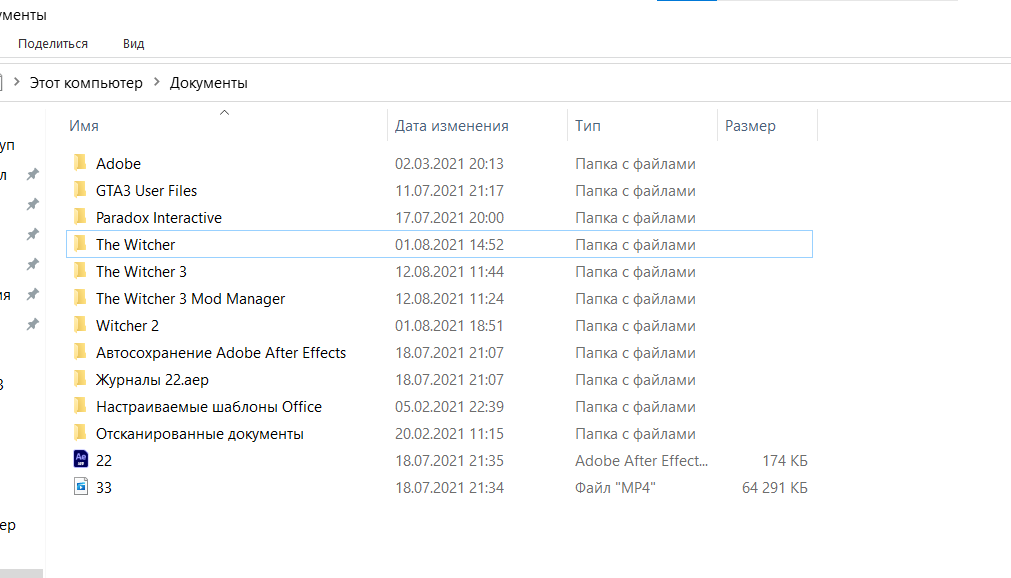The width and height of the screenshot is (1011, 578).
Task: Click the Witcher 2 folder icon
Action: click(x=80, y=324)
